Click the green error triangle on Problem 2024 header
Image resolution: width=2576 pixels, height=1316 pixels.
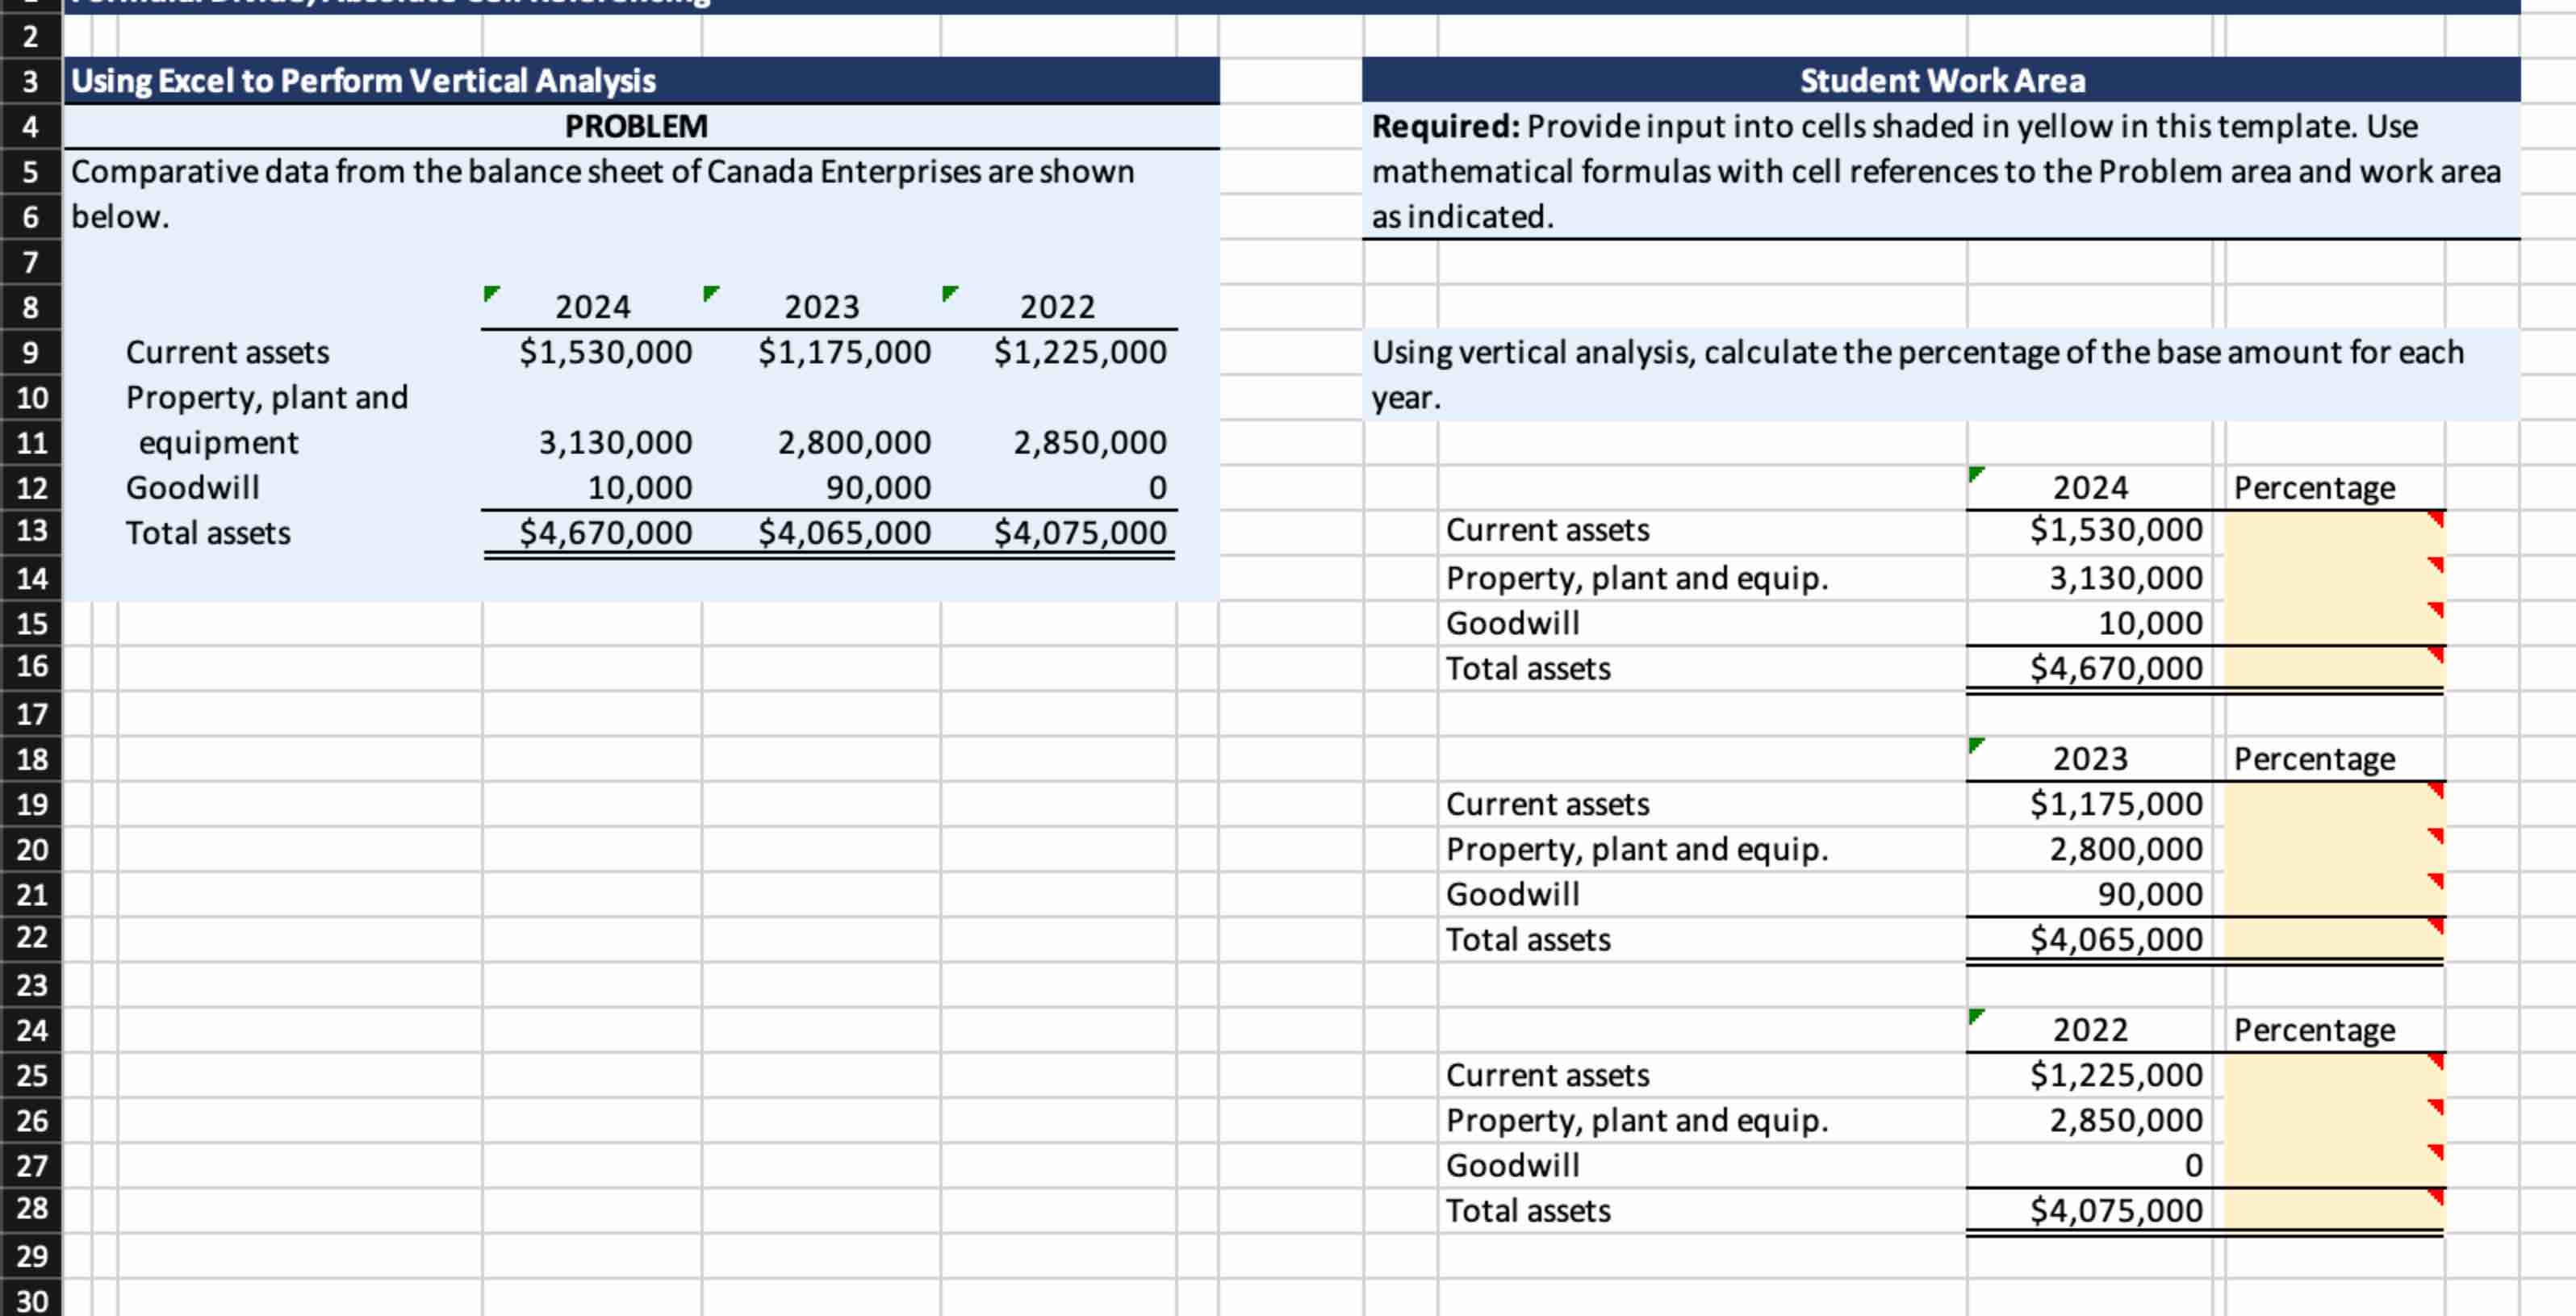tap(490, 293)
